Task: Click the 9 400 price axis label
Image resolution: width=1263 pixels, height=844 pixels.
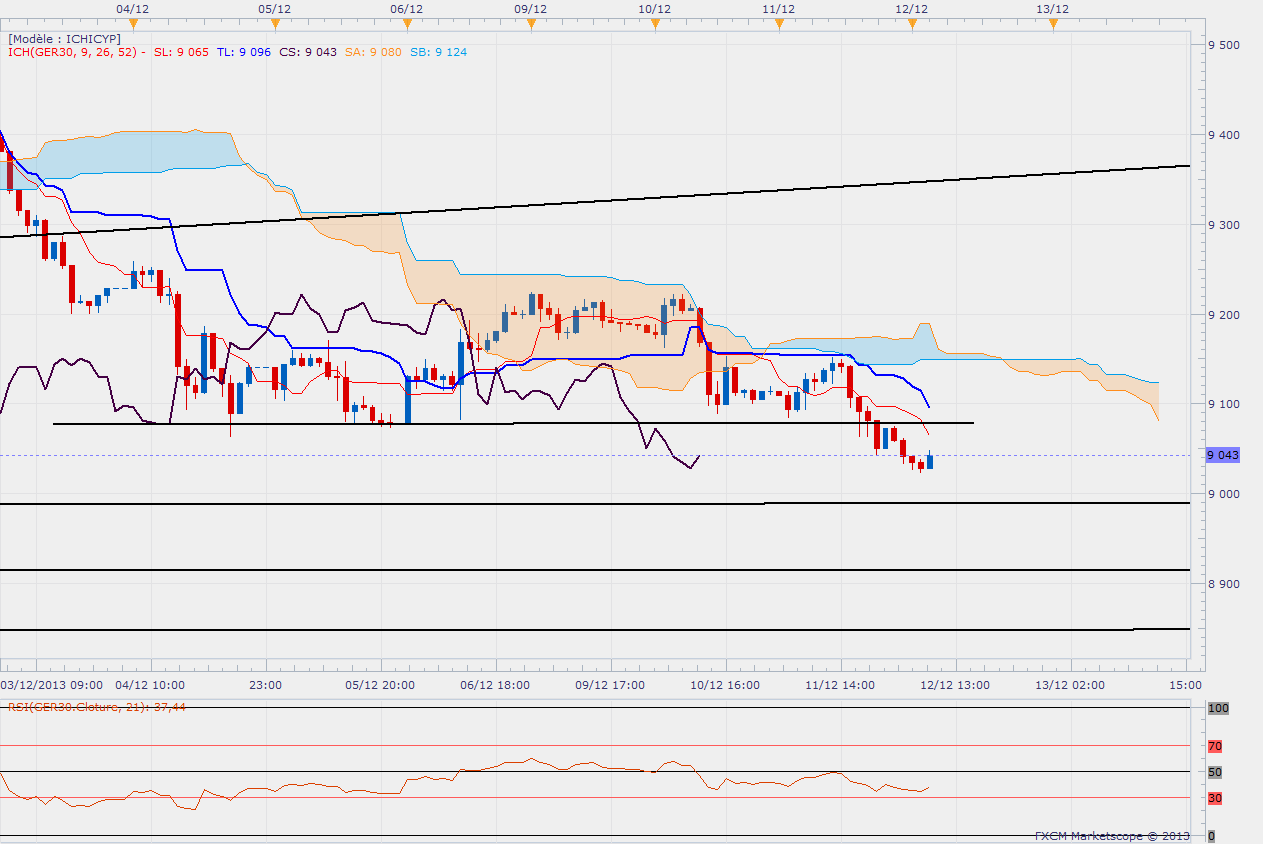Action: tap(1224, 135)
